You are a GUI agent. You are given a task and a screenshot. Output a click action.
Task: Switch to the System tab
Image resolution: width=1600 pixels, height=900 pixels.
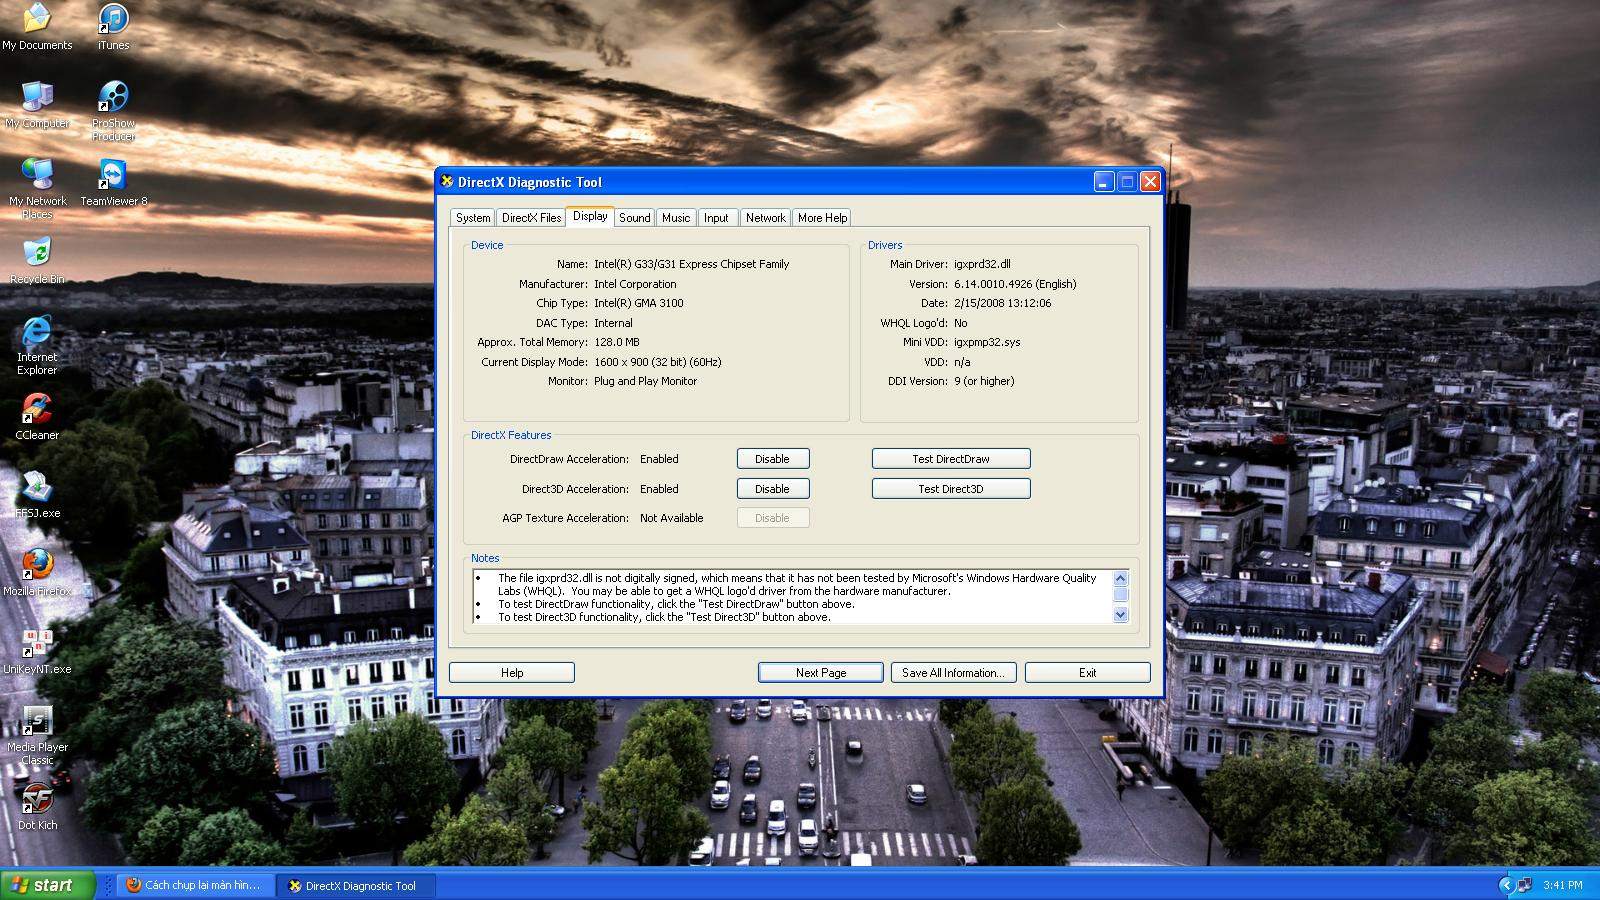point(473,218)
